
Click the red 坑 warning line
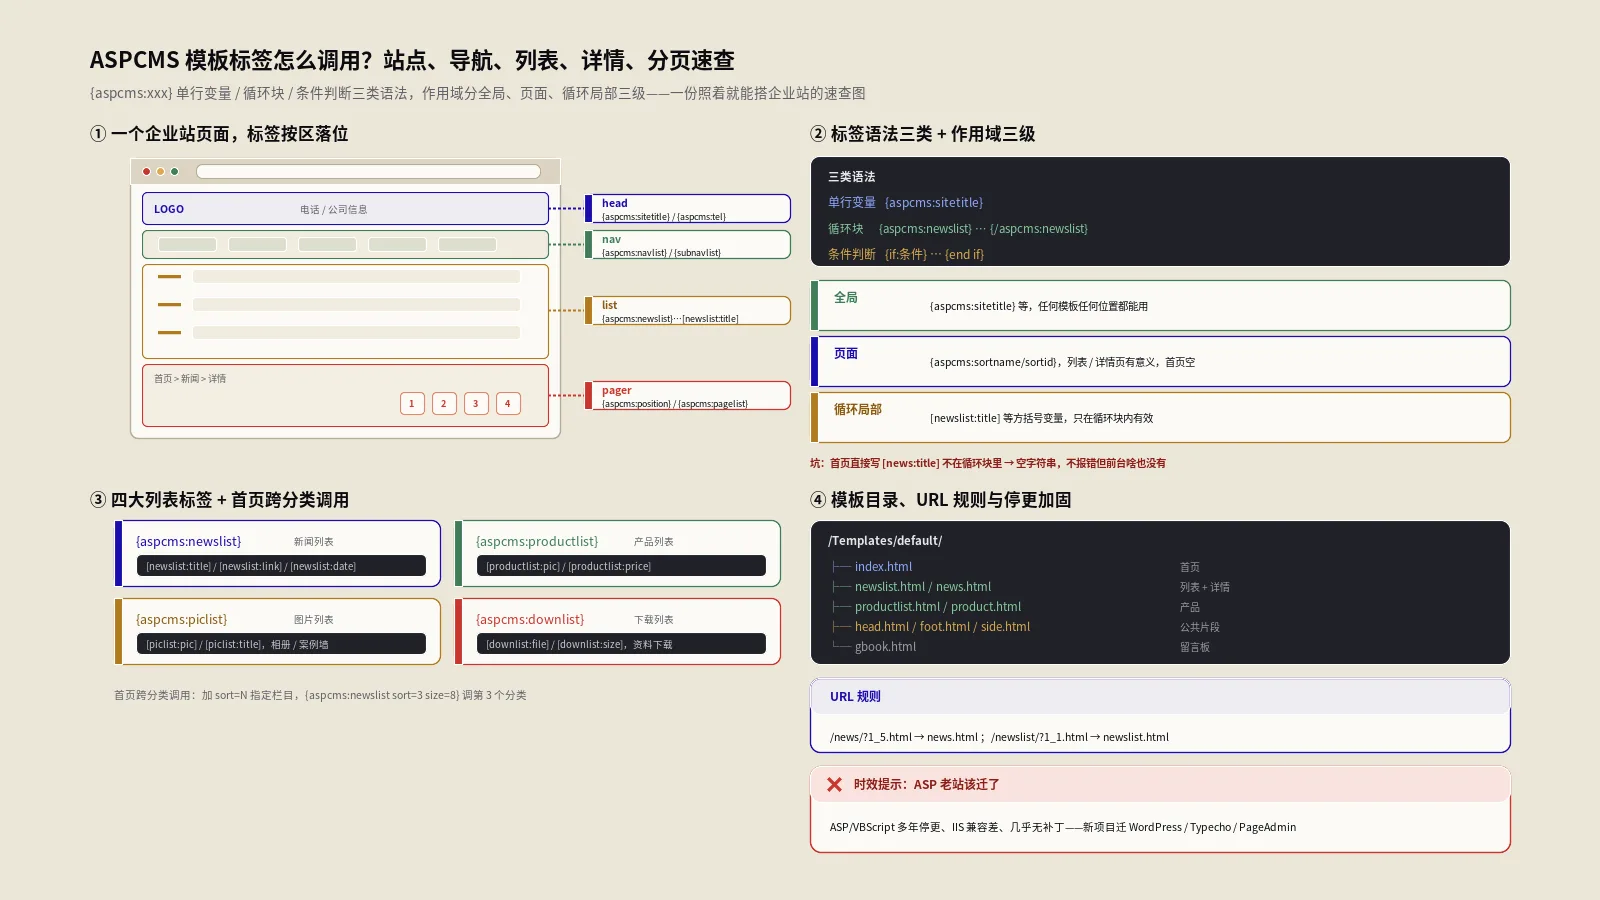(987, 463)
